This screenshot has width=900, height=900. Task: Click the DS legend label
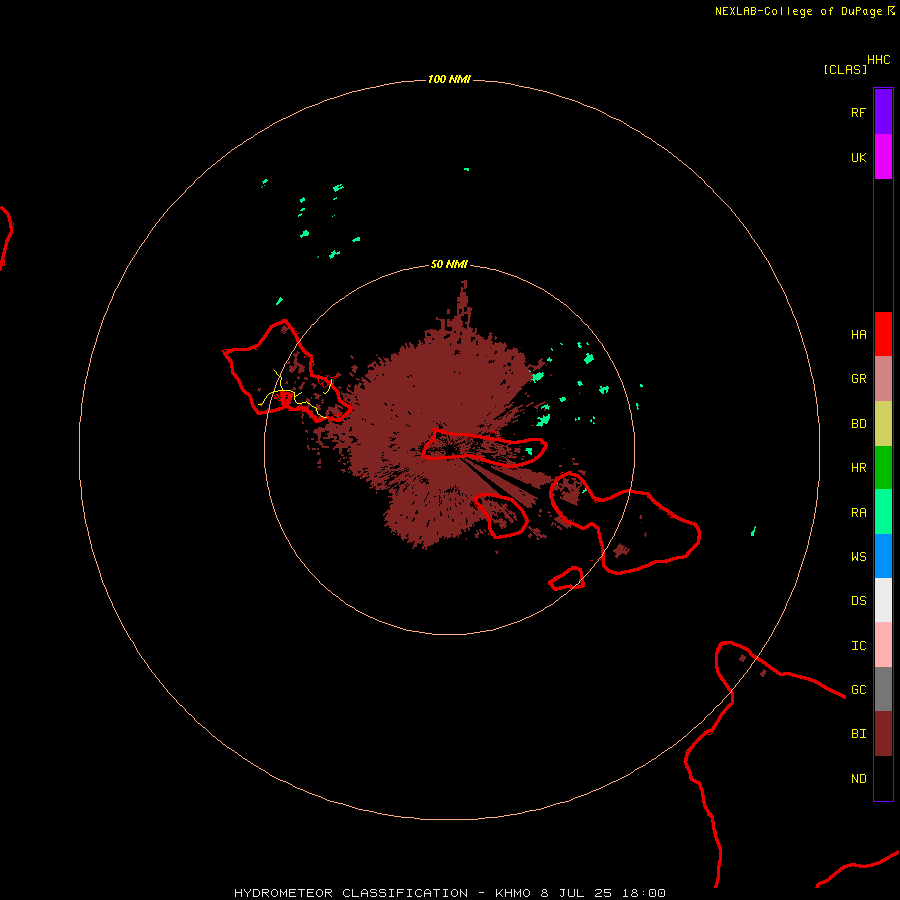click(x=858, y=601)
